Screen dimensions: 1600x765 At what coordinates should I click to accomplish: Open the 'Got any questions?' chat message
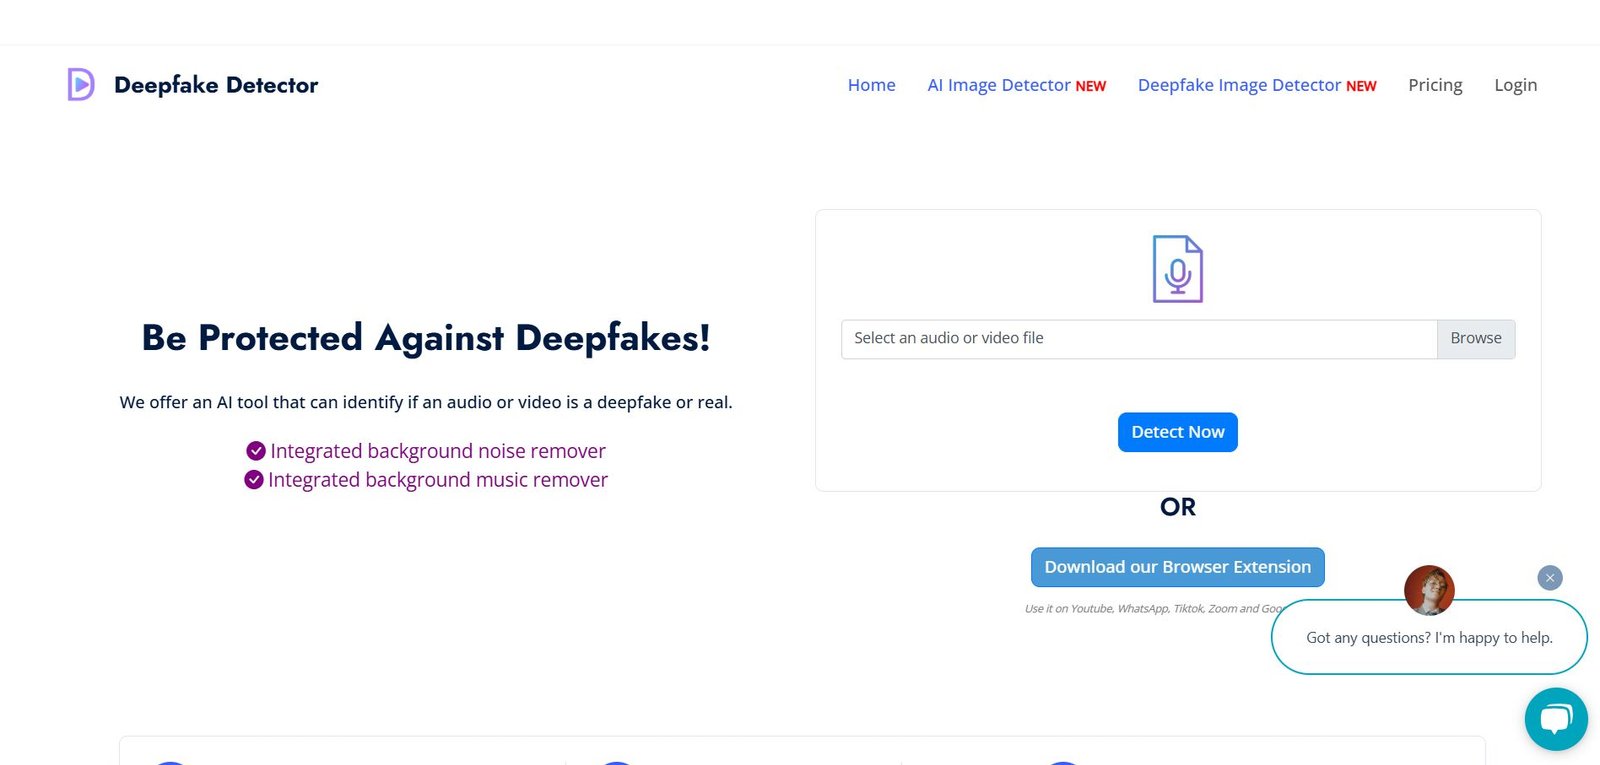click(x=1428, y=638)
